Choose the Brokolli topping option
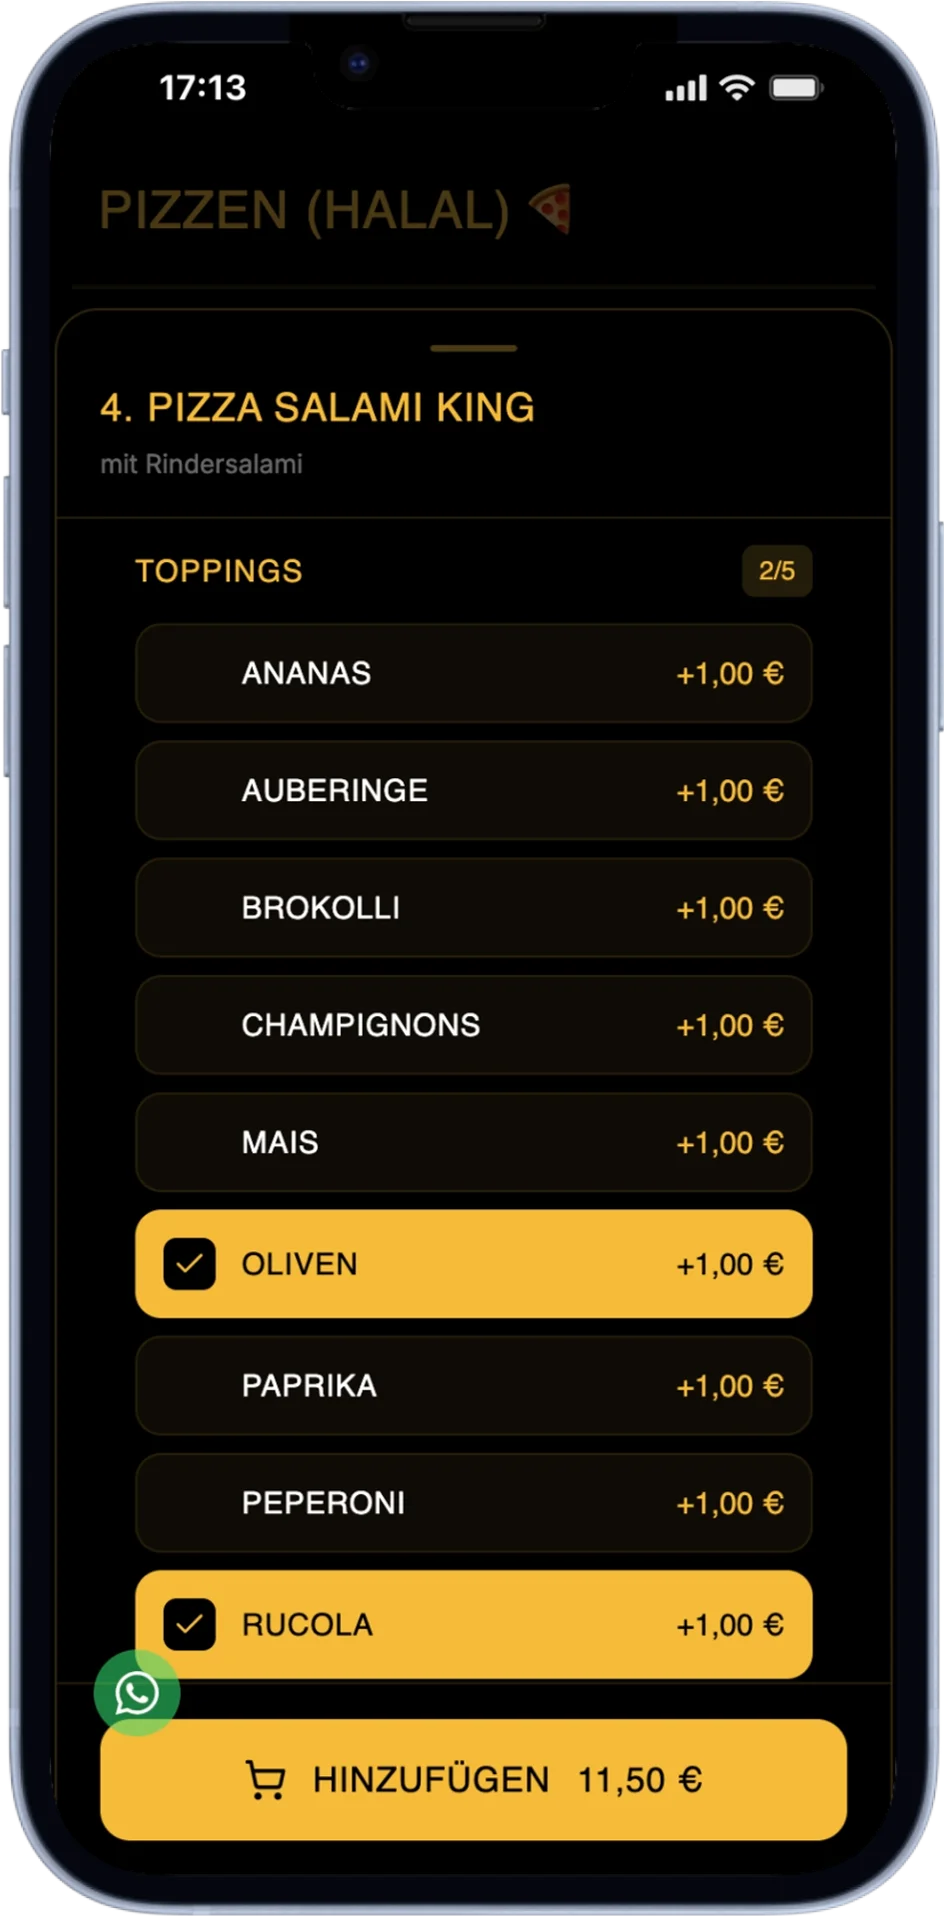Screen dimensions: 944x1922 [473, 908]
